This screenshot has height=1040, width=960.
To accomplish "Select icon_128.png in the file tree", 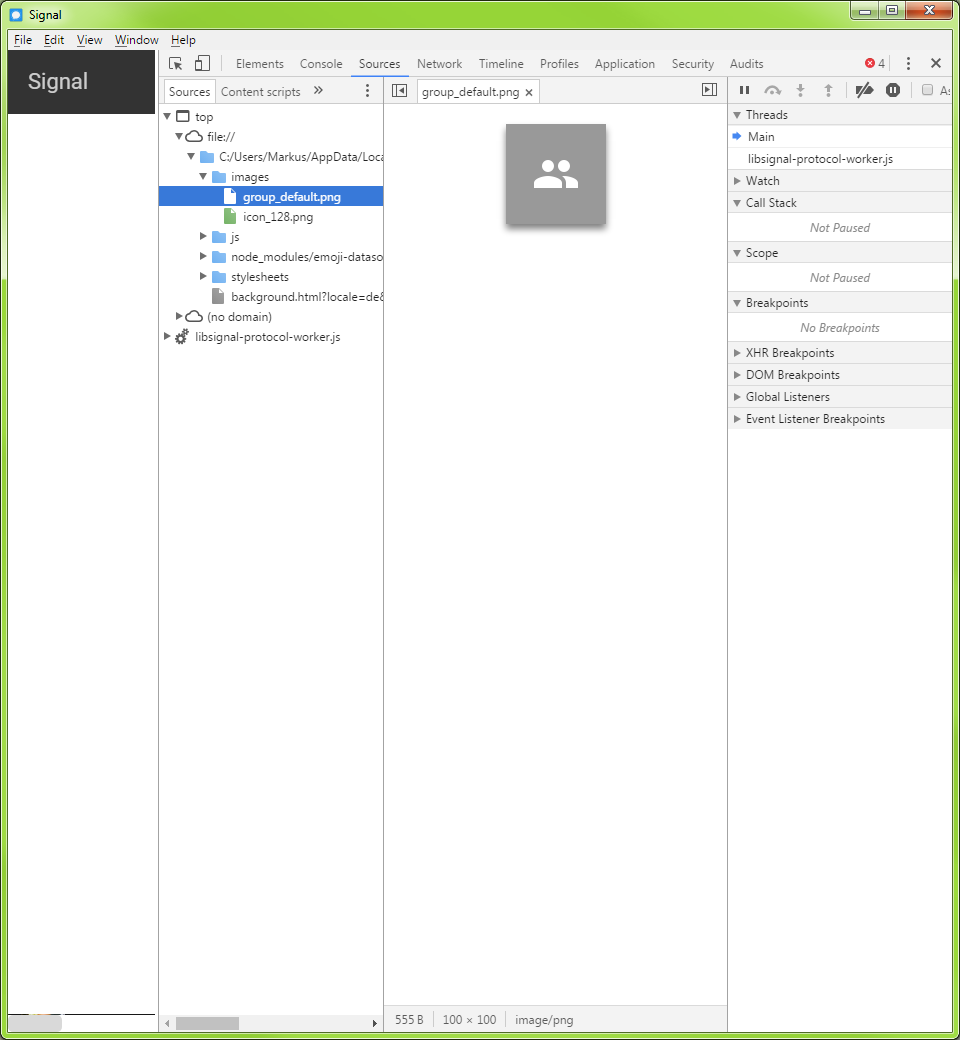I will 277,217.
